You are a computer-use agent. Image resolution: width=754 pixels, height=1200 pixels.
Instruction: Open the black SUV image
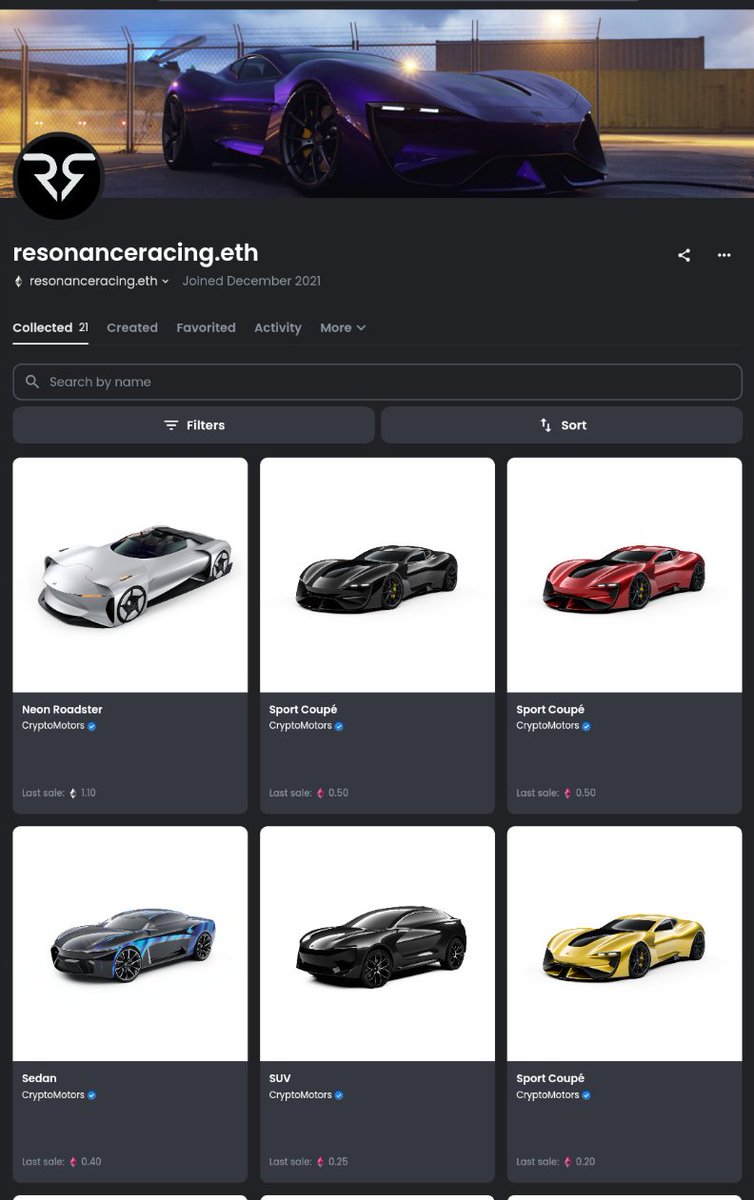click(x=377, y=944)
